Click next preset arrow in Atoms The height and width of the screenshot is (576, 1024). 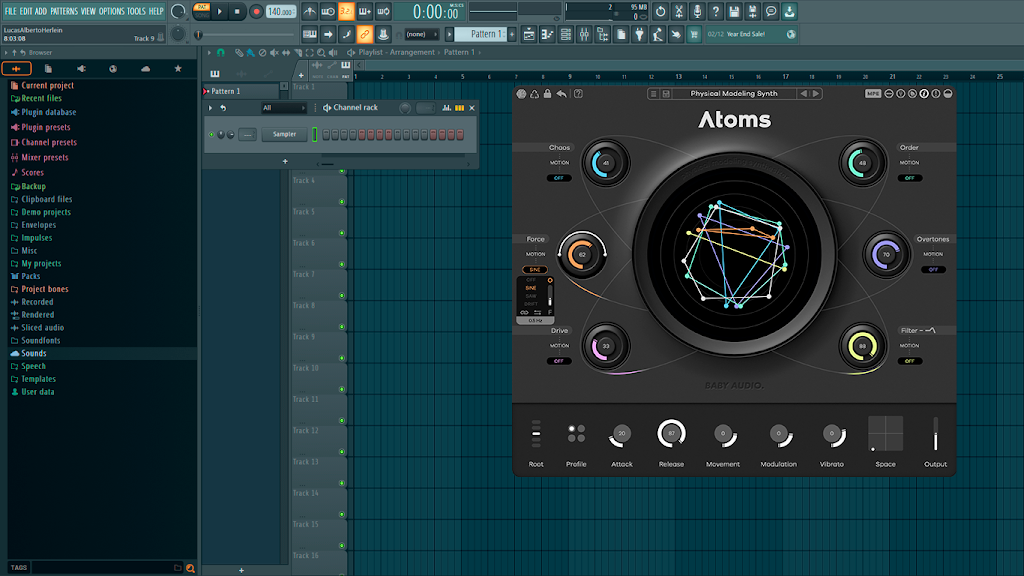[x=816, y=93]
